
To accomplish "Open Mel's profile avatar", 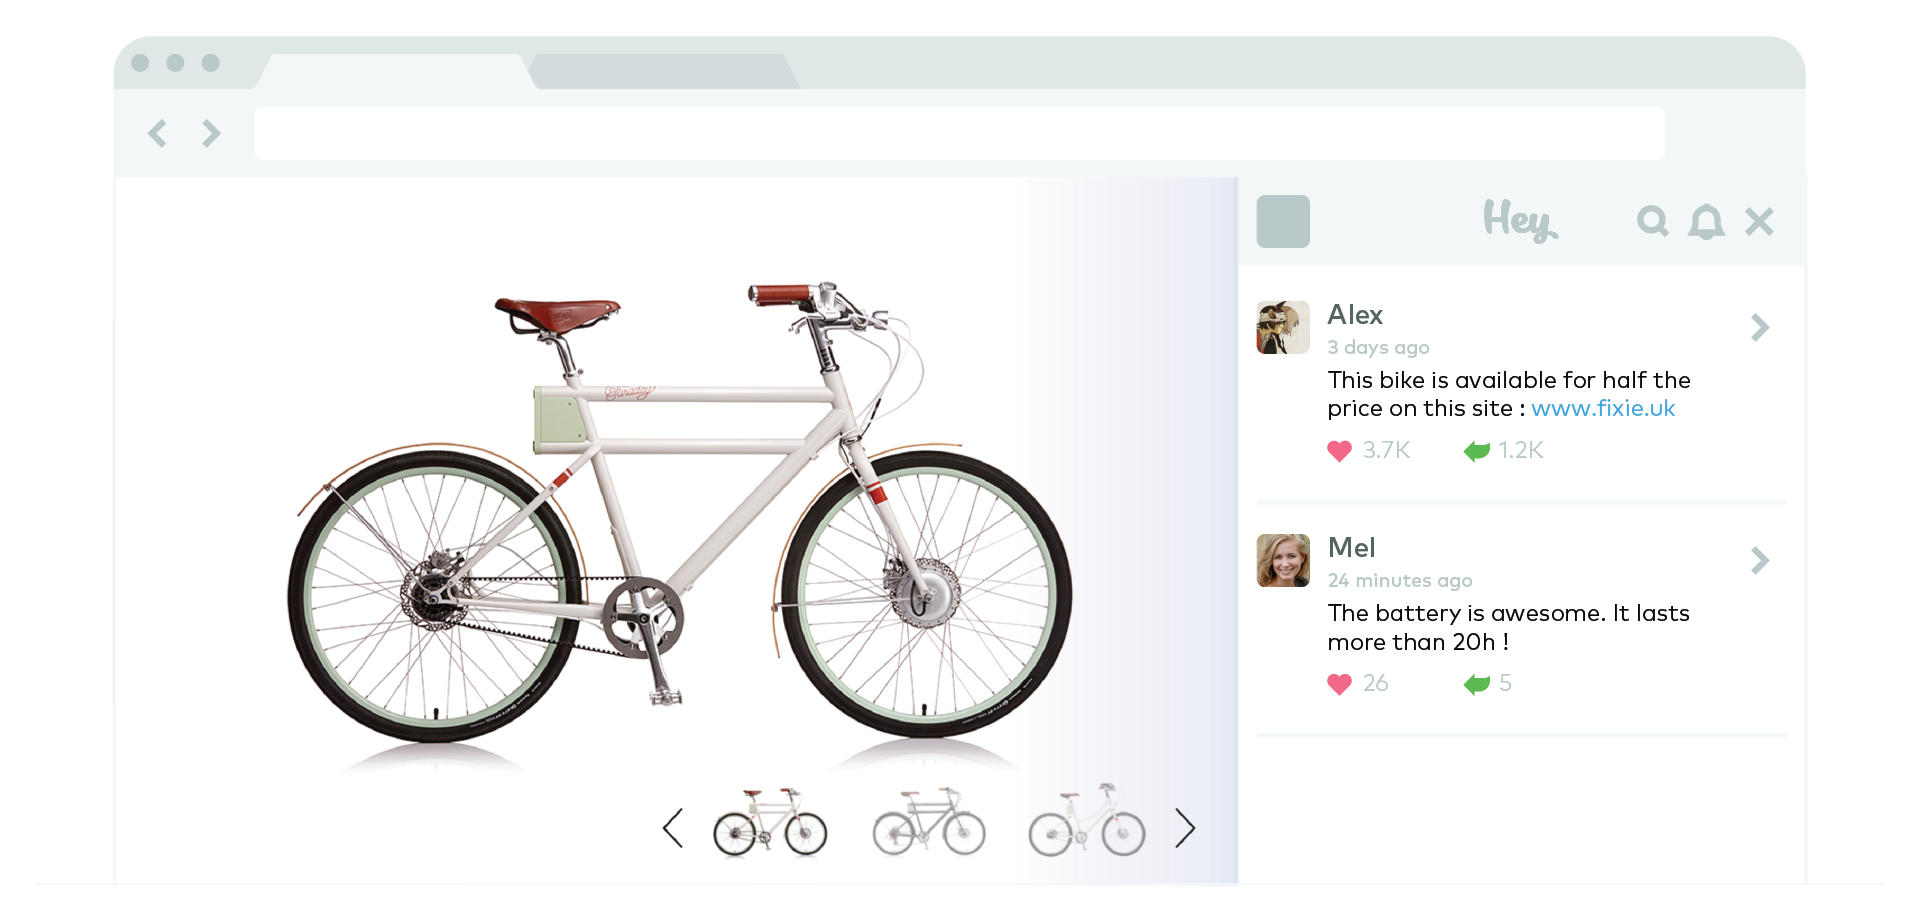I will pyautogui.click(x=1283, y=560).
